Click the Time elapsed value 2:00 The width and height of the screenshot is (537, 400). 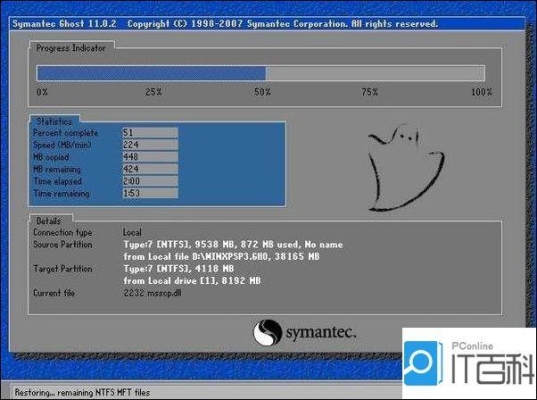[150, 181]
